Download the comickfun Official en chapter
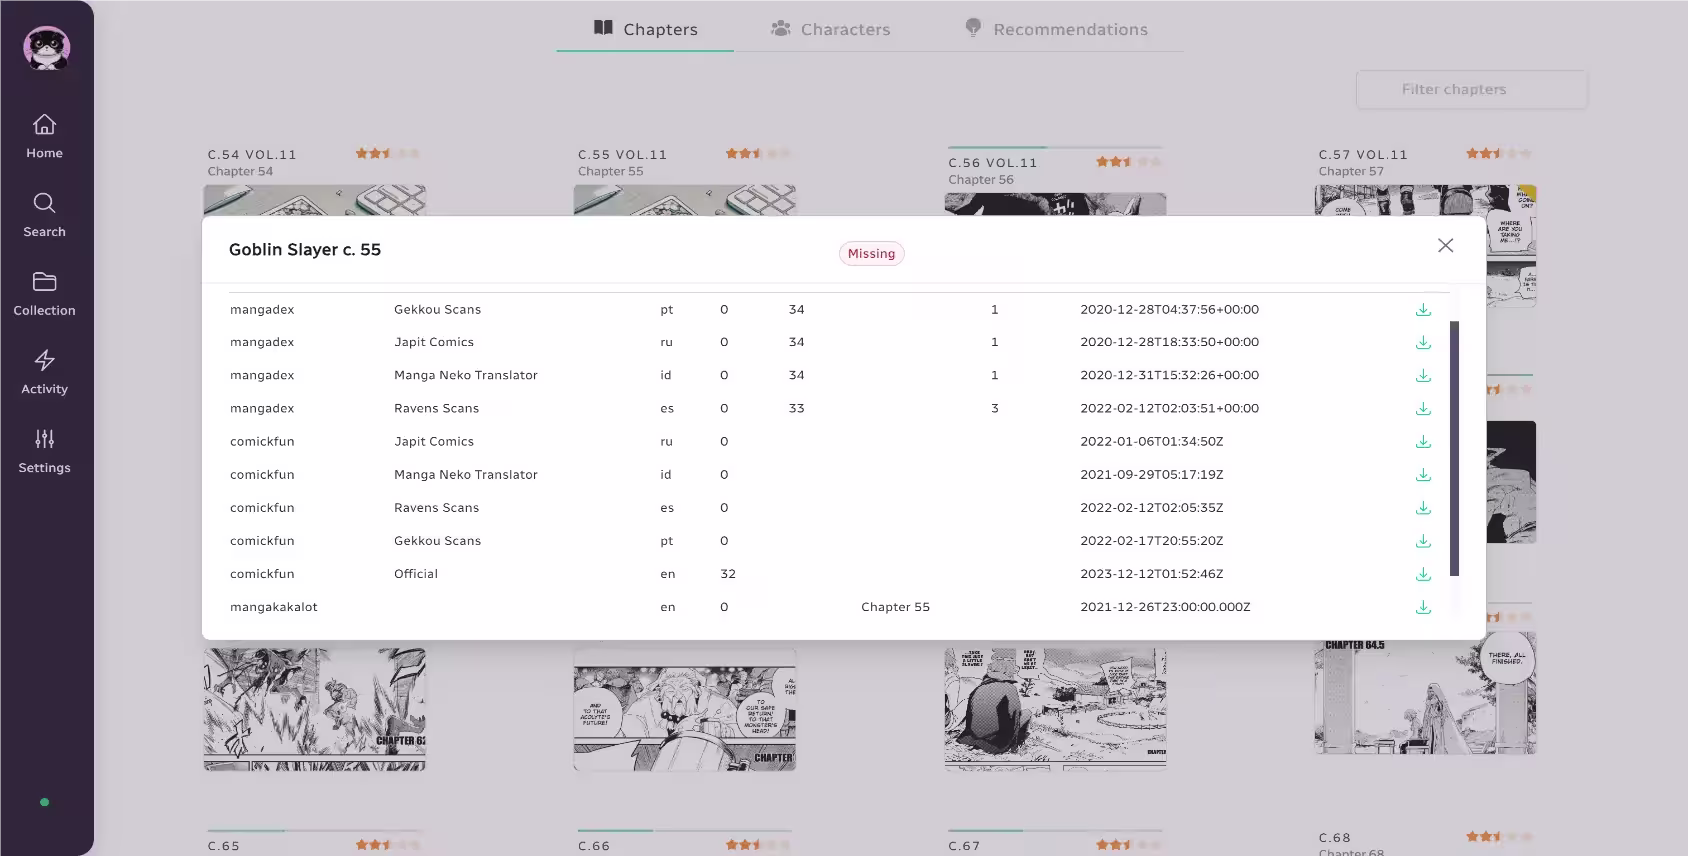The image size is (1688, 856). click(x=1423, y=574)
